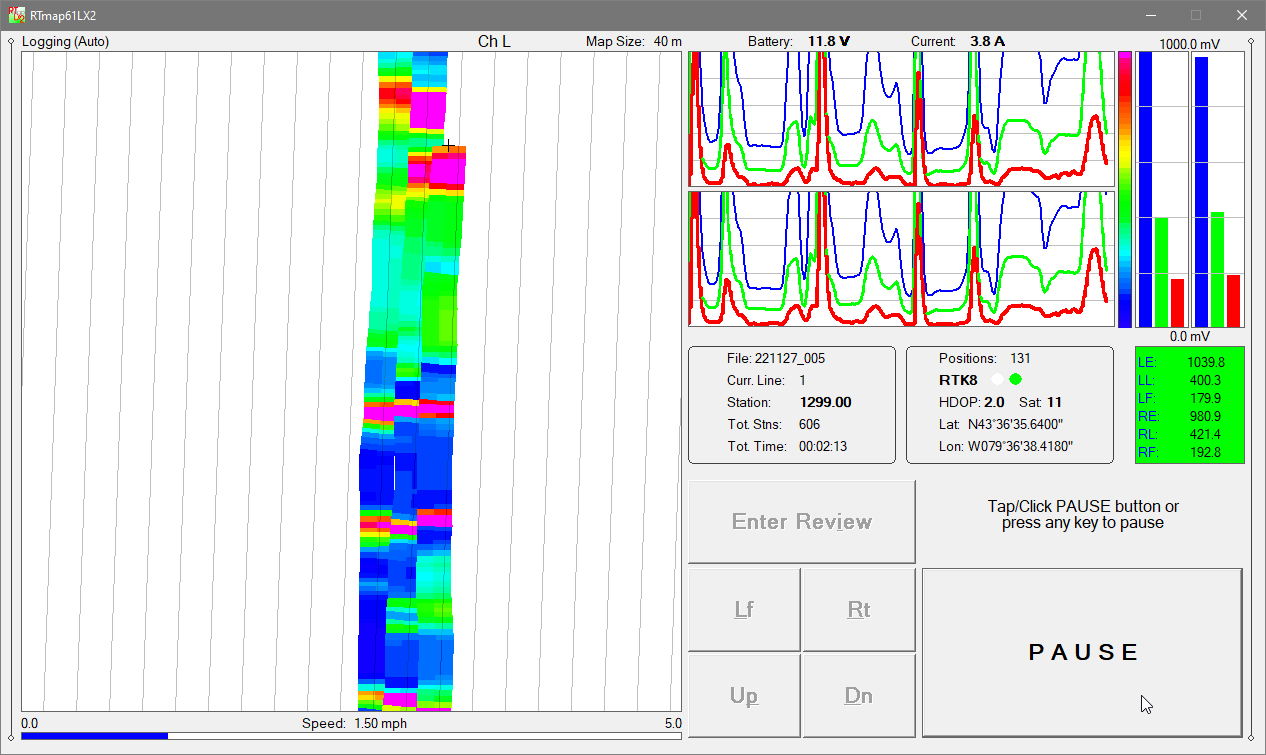
Task: Click the Logging (Auto) status label
Action: pyautogui.click(x=65, y=41)
